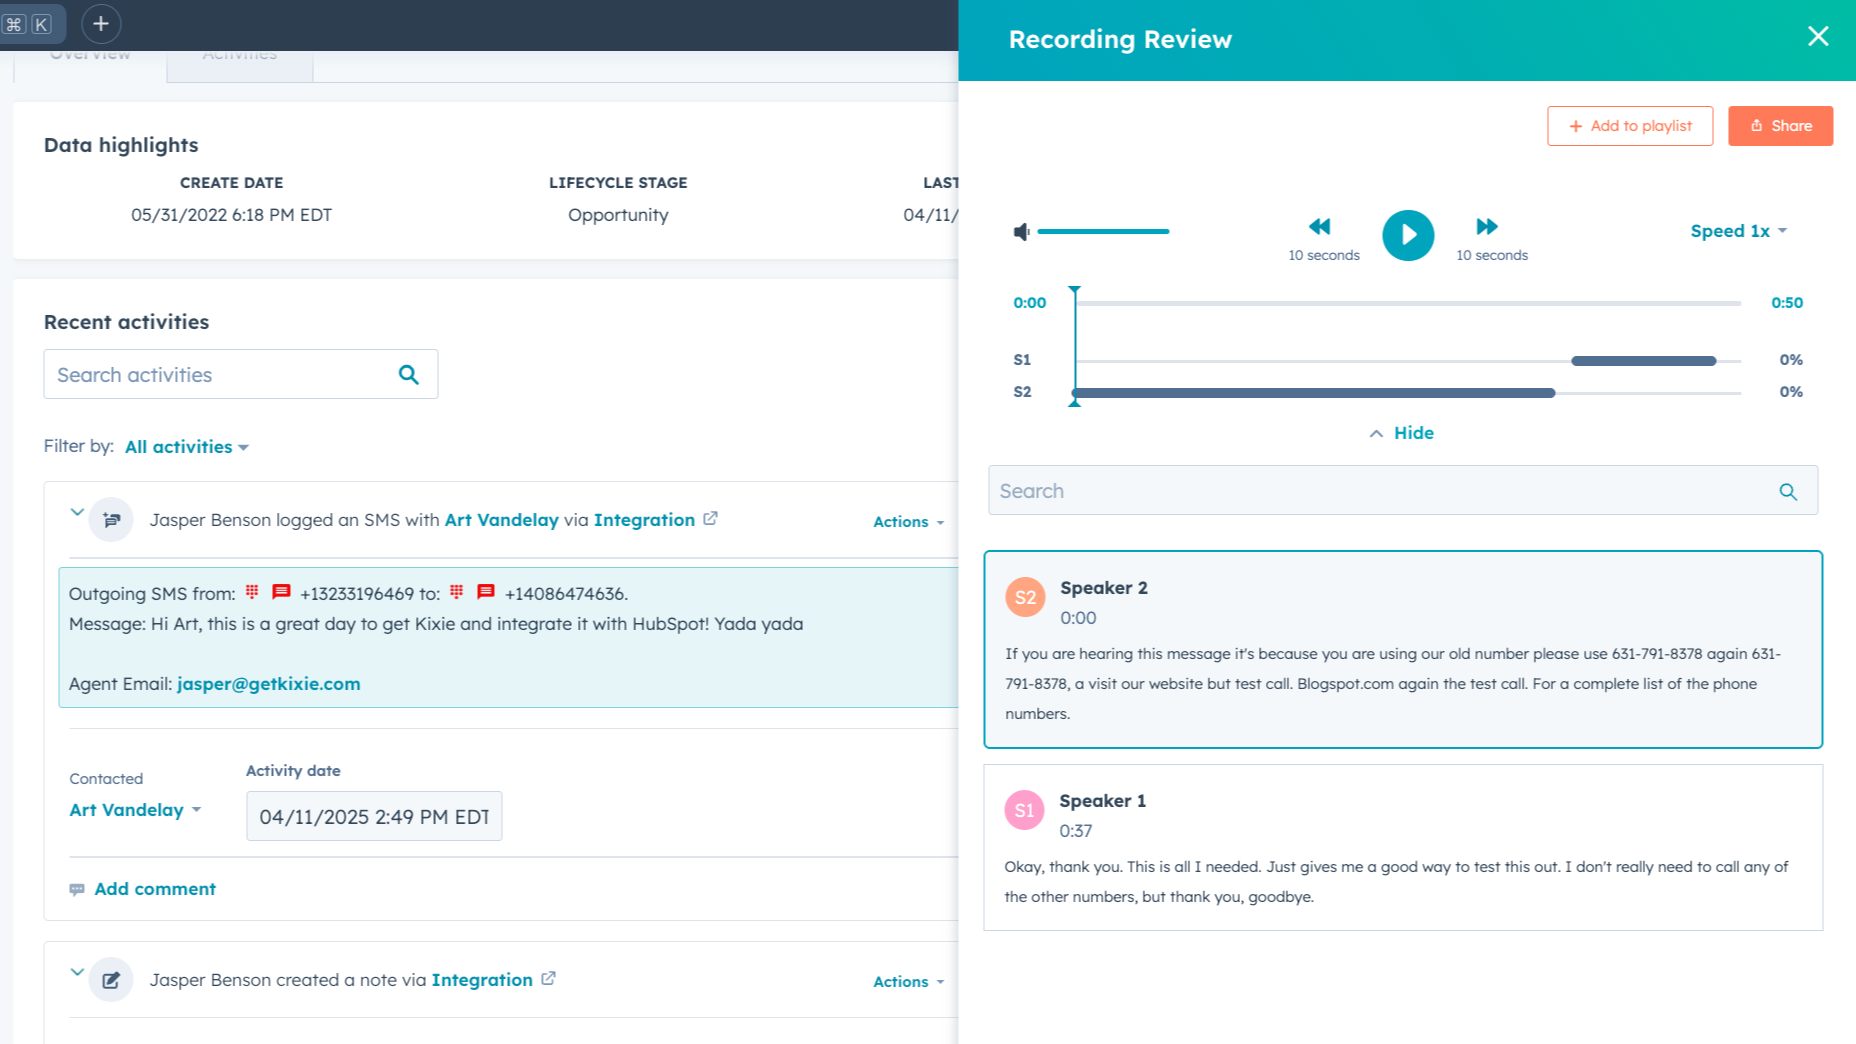Click the note activity icon
This screenshot has height=1044, width=1856.
111,979
